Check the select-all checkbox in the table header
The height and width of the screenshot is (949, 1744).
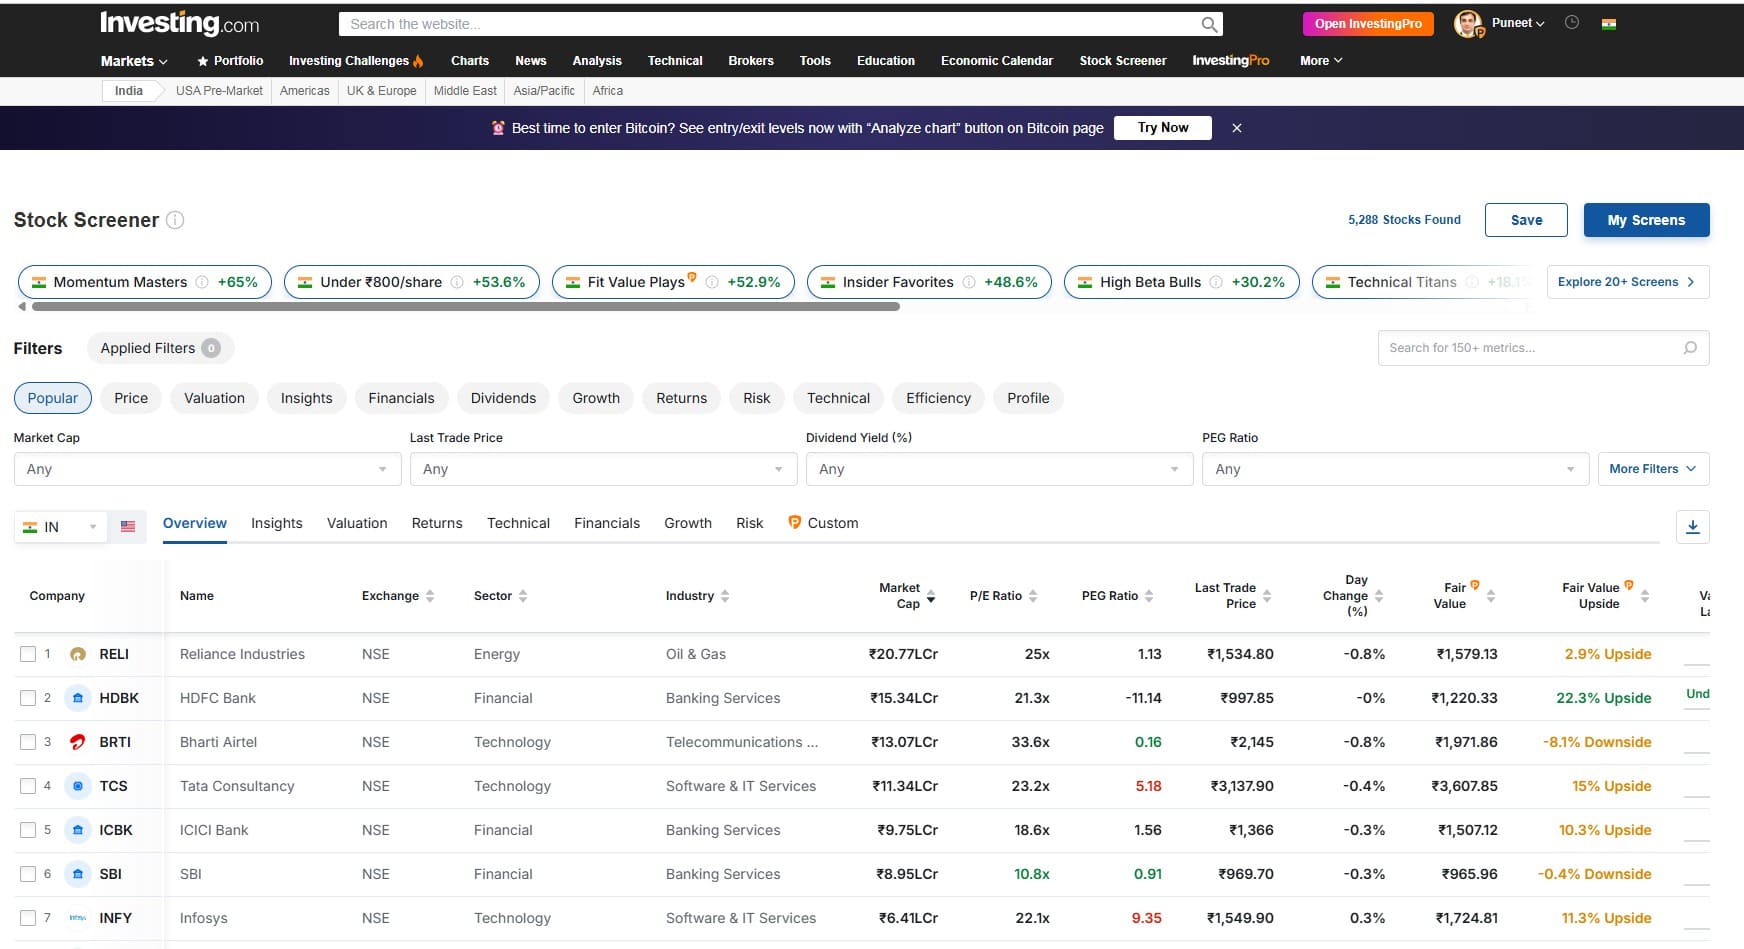click(x=28, y=595)
